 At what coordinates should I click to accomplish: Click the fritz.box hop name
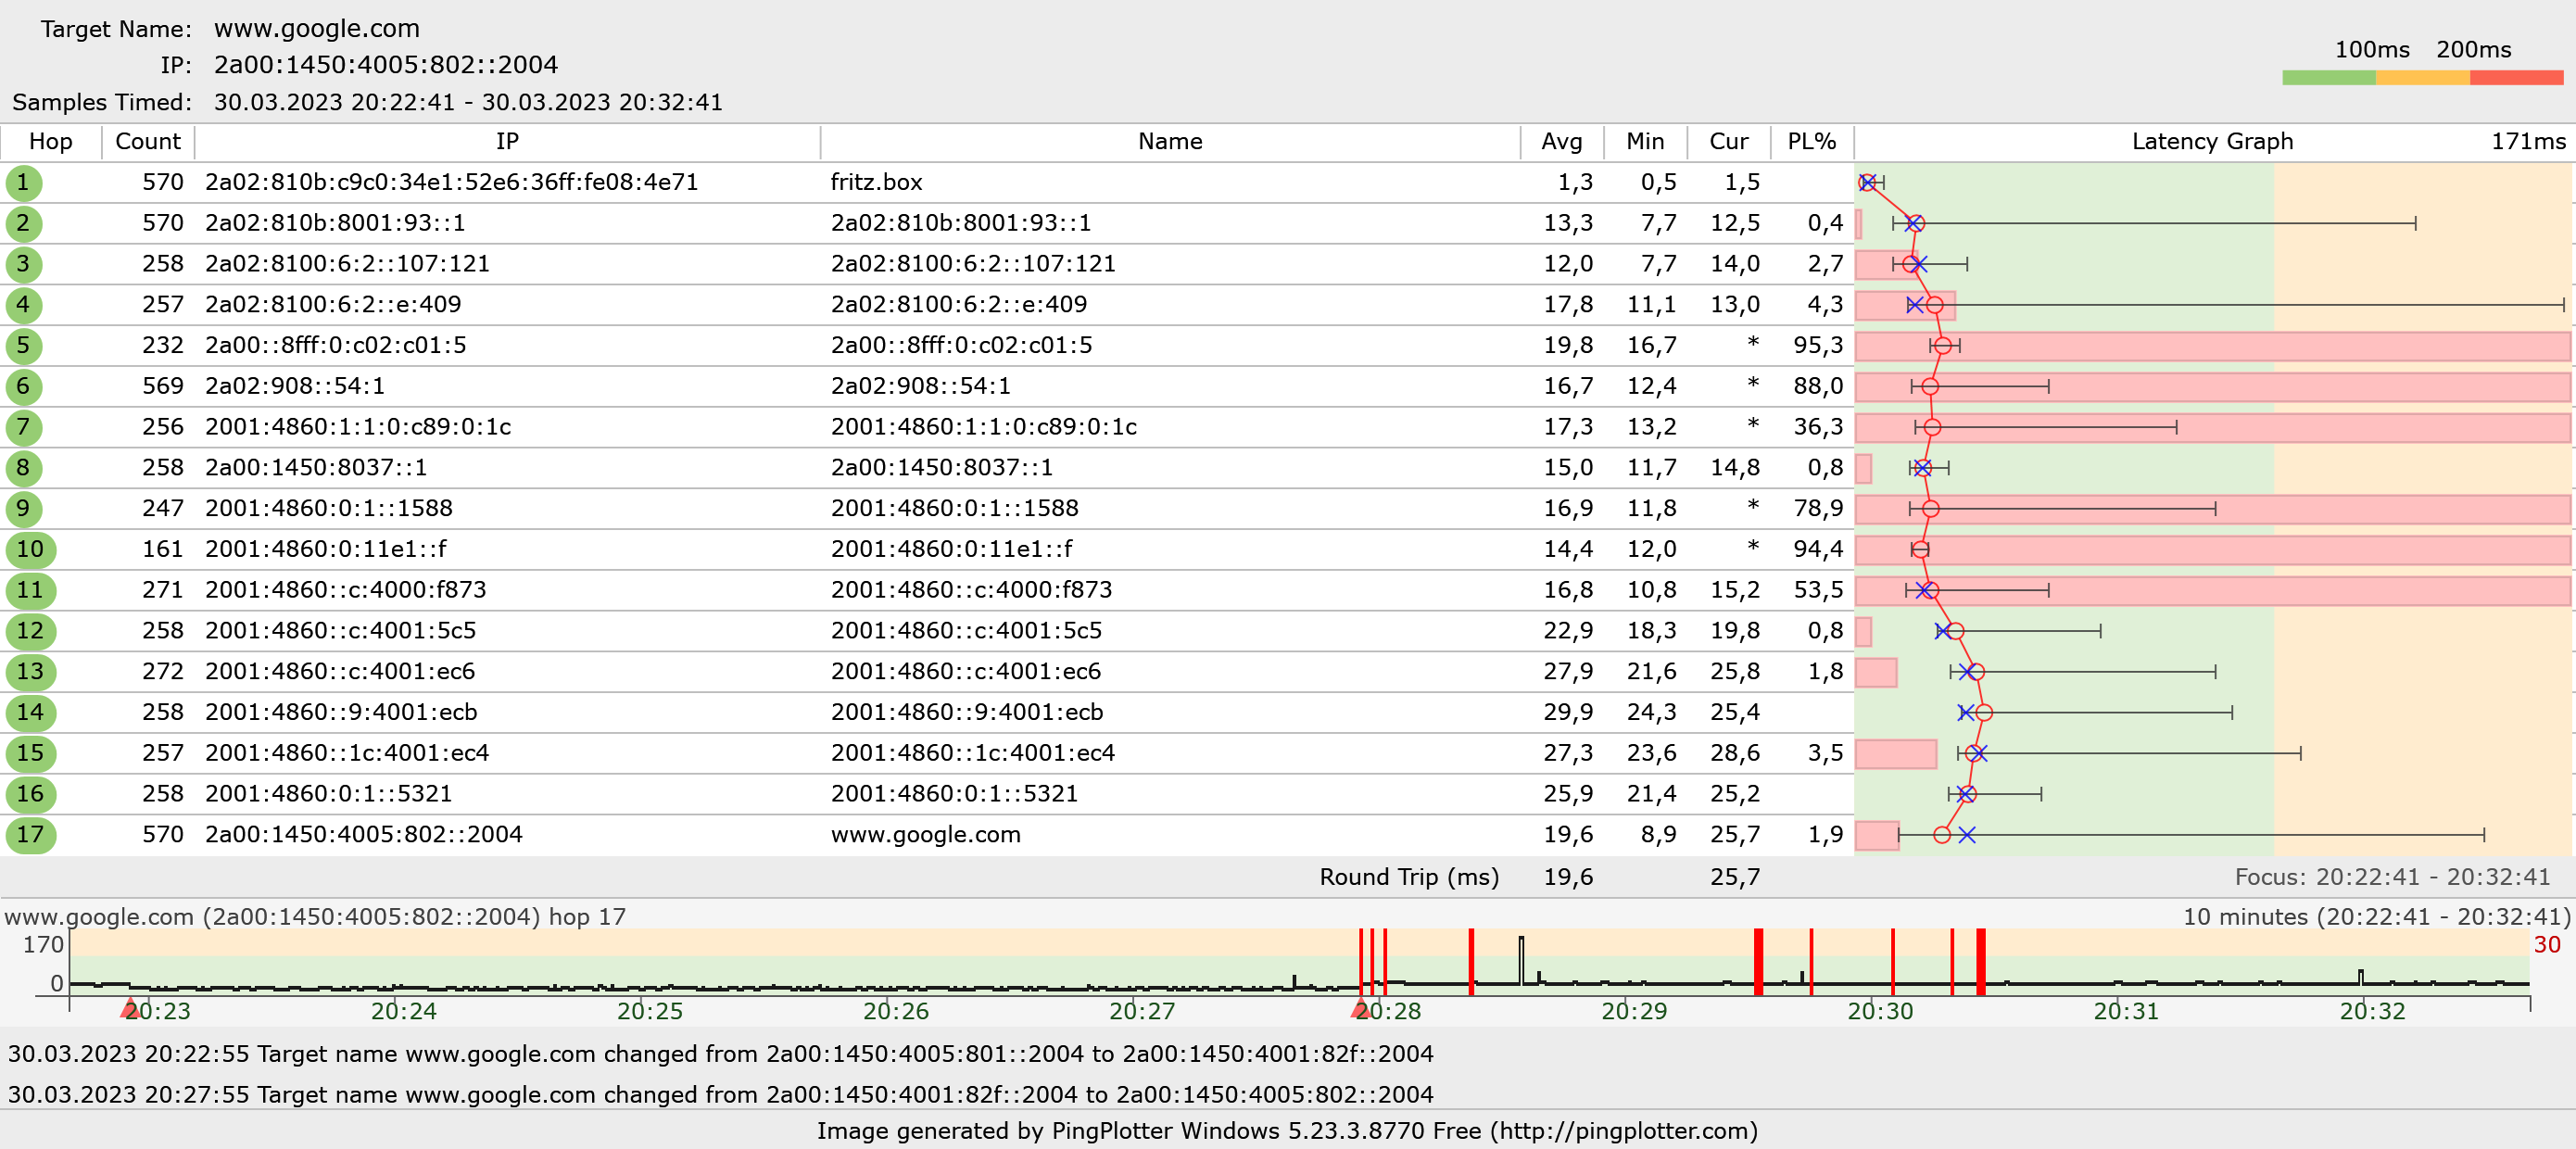876,183
